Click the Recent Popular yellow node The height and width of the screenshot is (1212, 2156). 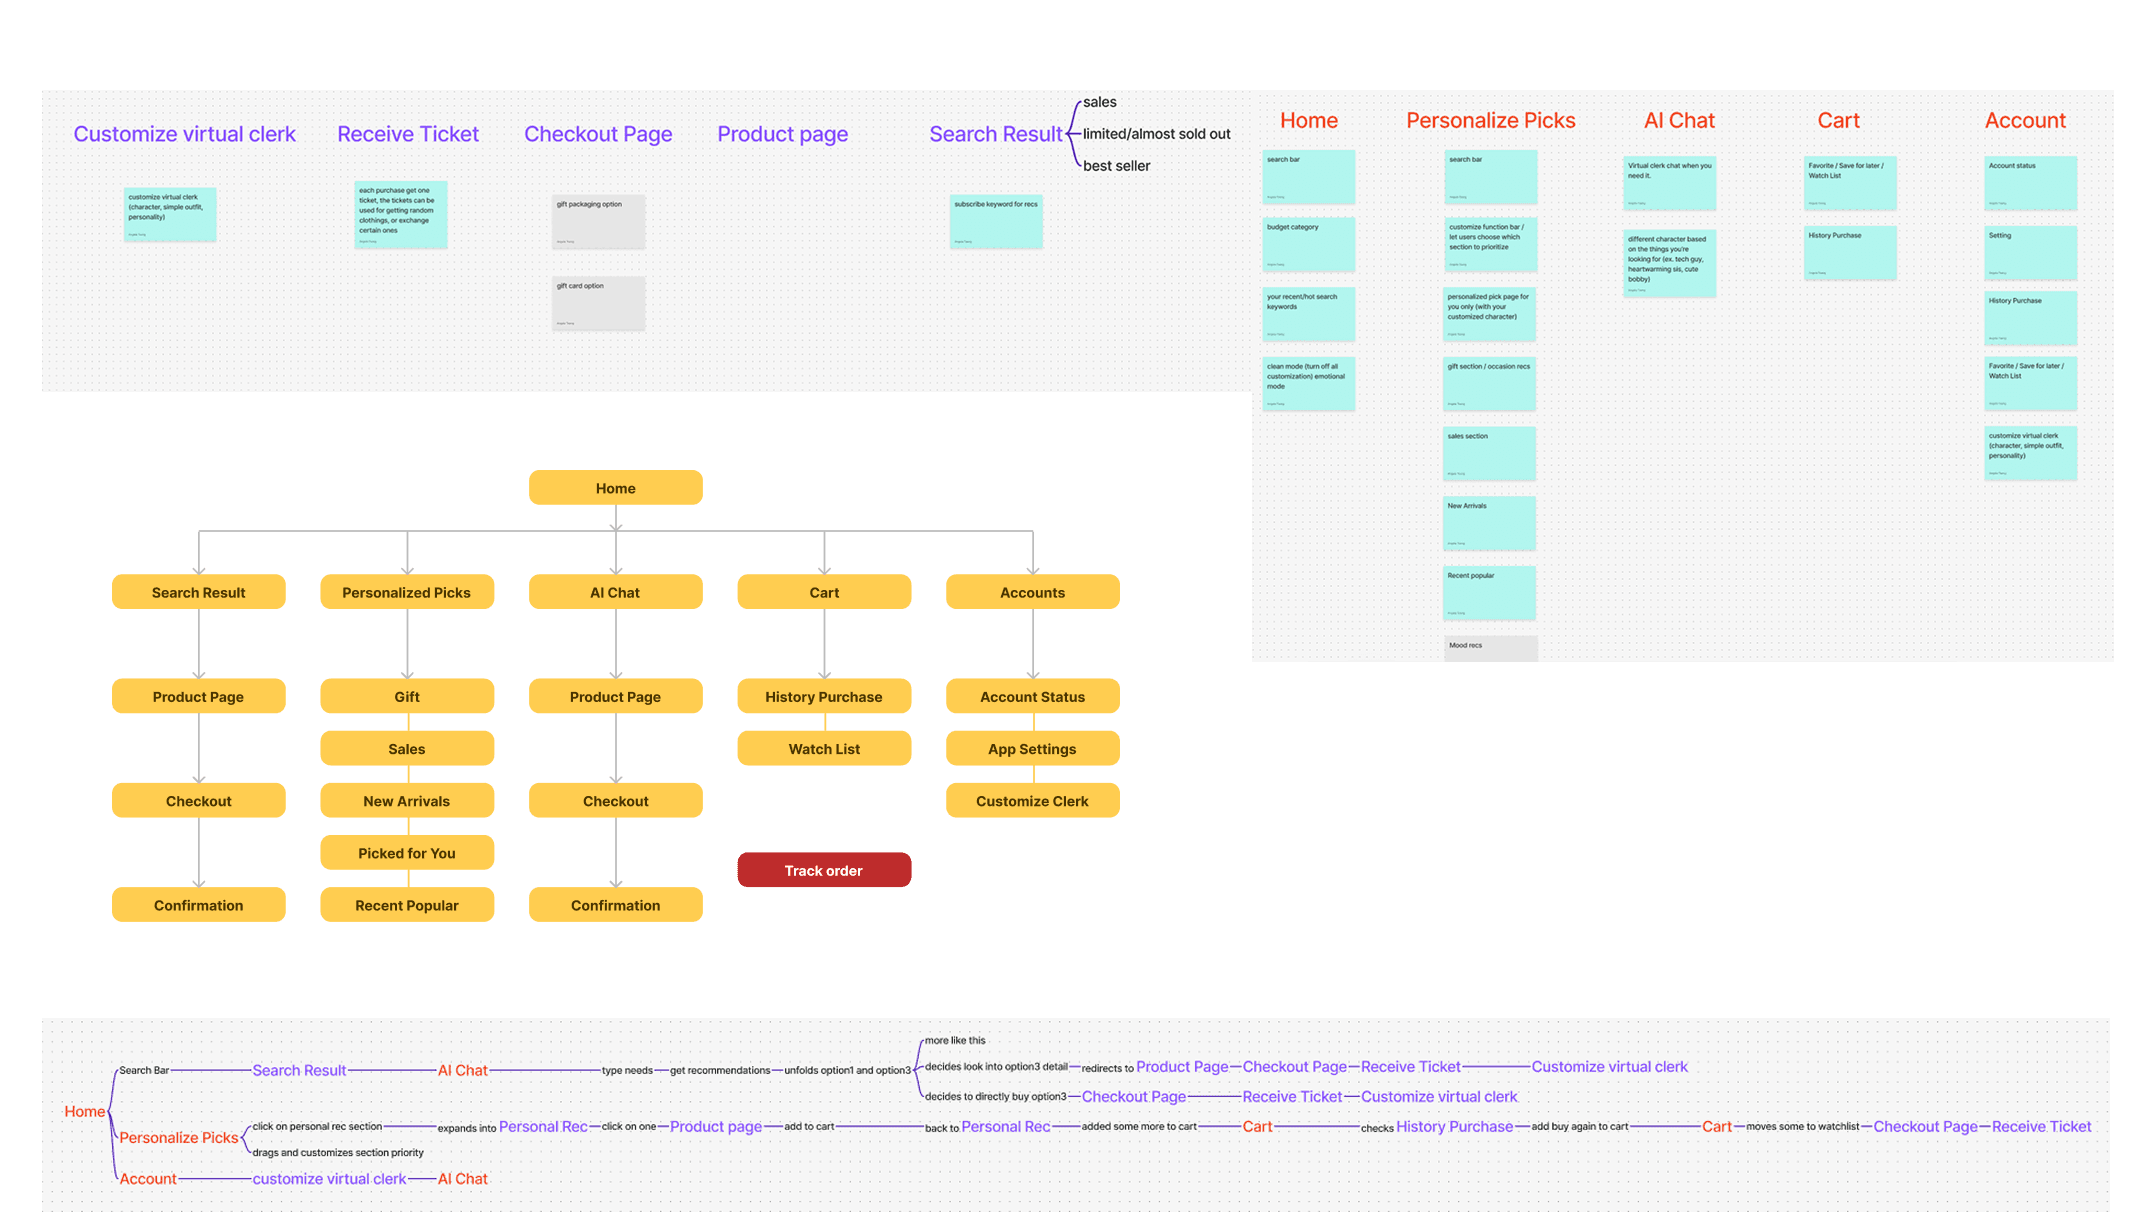coord(406,904)
